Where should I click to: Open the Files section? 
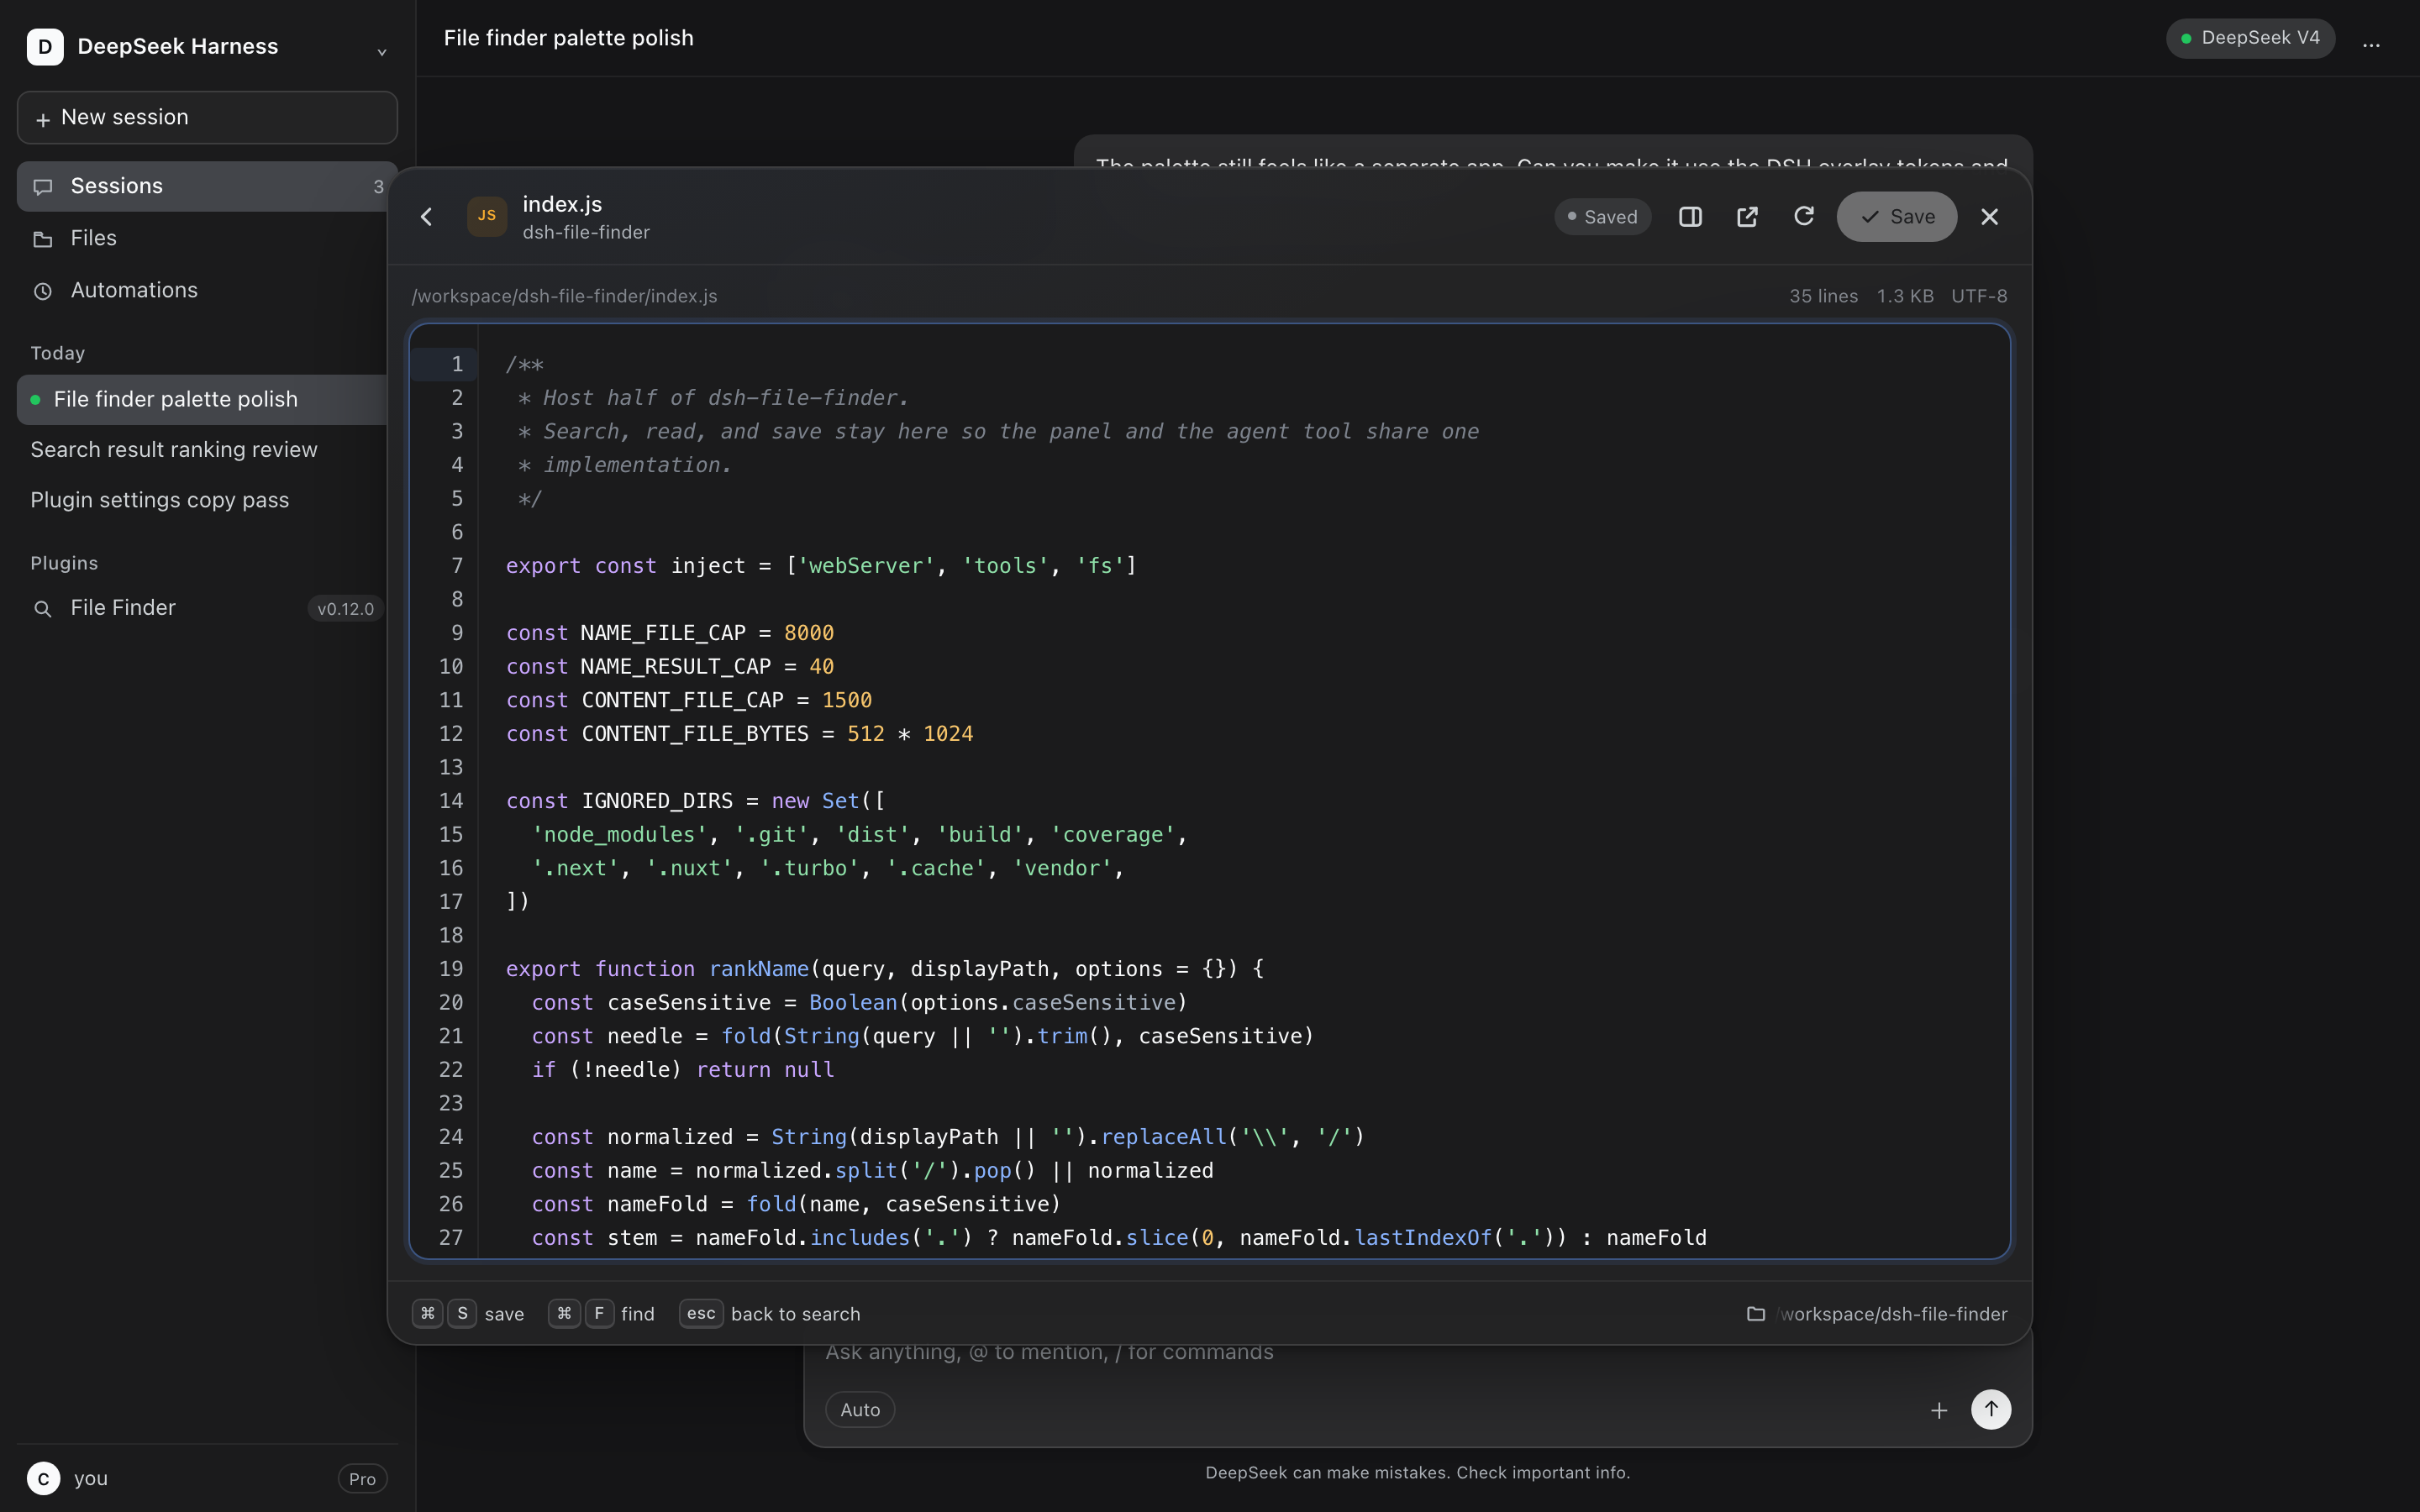click(207, 238)
